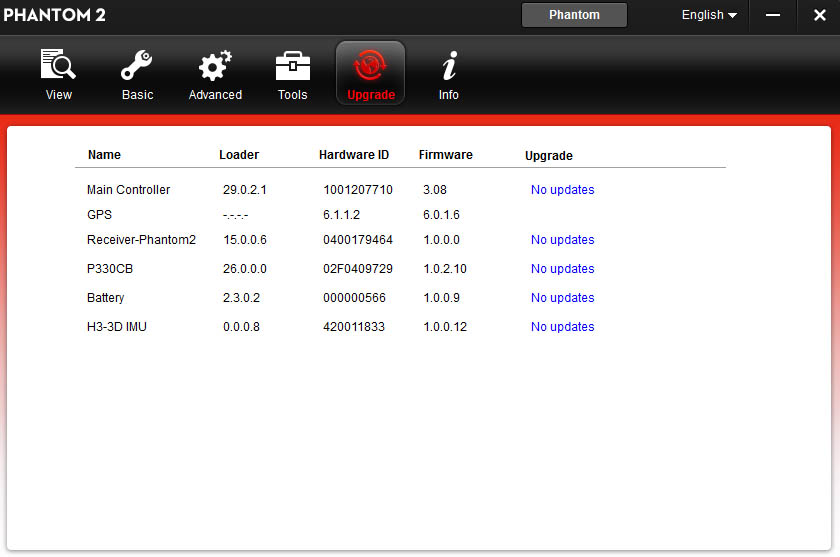Click the Loader column header
Image resolution: width=840 pixels, height=557 pixels.
[239, 155]
